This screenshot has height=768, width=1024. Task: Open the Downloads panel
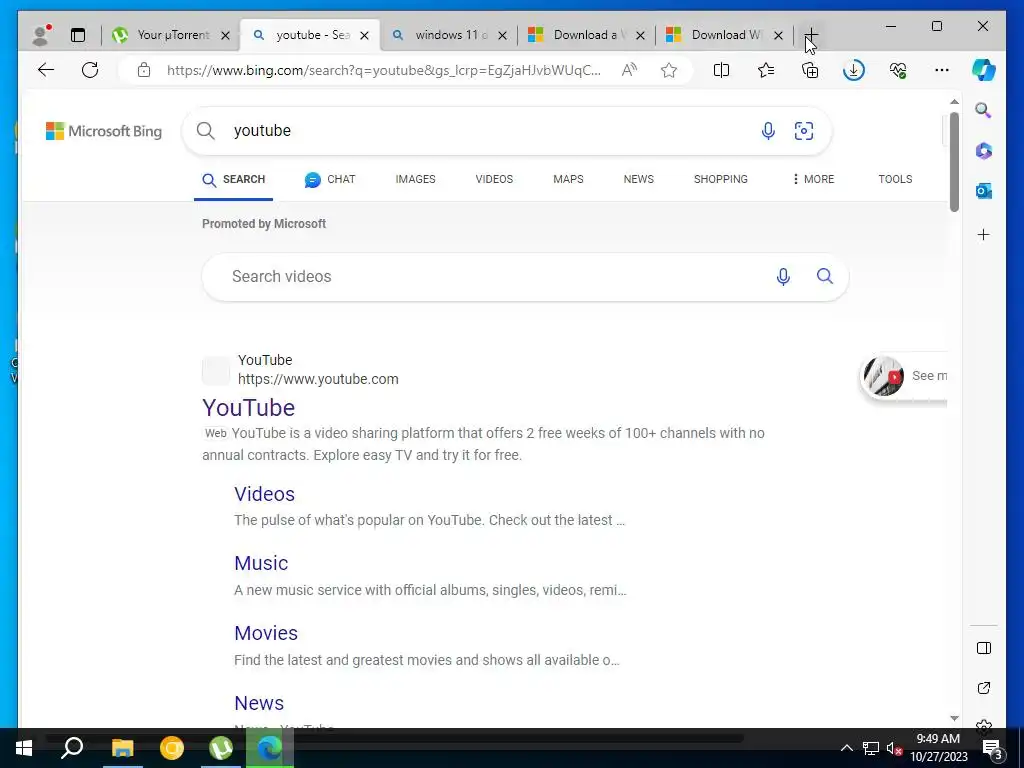(854, 70)
